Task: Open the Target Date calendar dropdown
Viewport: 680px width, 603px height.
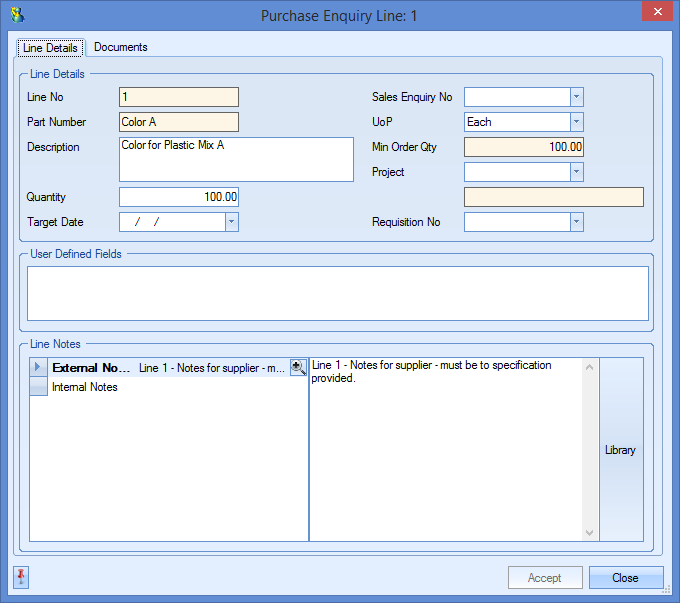Action: pos(231,222)
